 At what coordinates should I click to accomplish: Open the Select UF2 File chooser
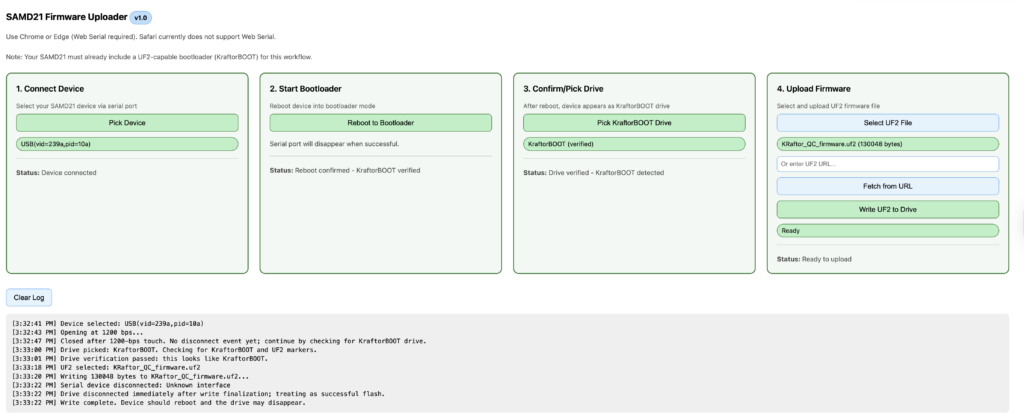coord(888,122)
